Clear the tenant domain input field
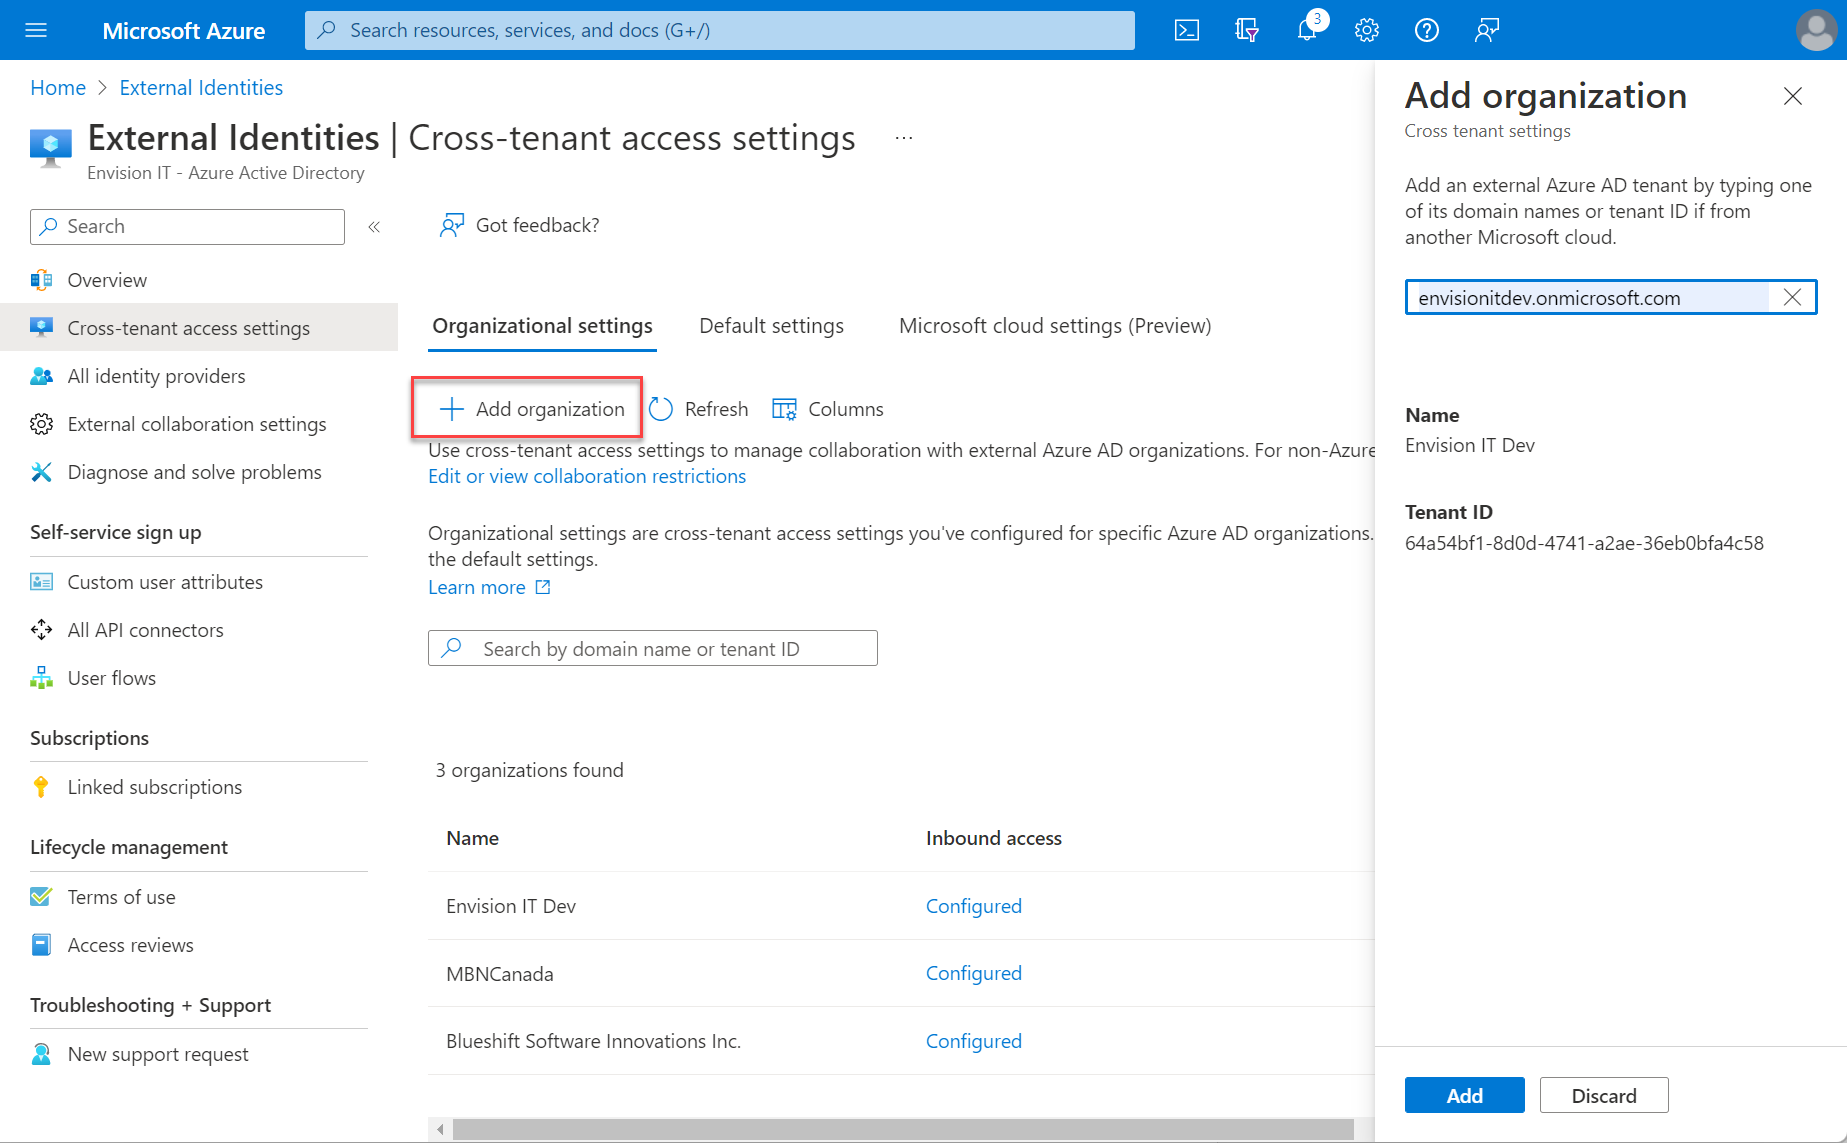Image resolution: width=1847 pixels, height=1143 pixels. pos(1792,297)
